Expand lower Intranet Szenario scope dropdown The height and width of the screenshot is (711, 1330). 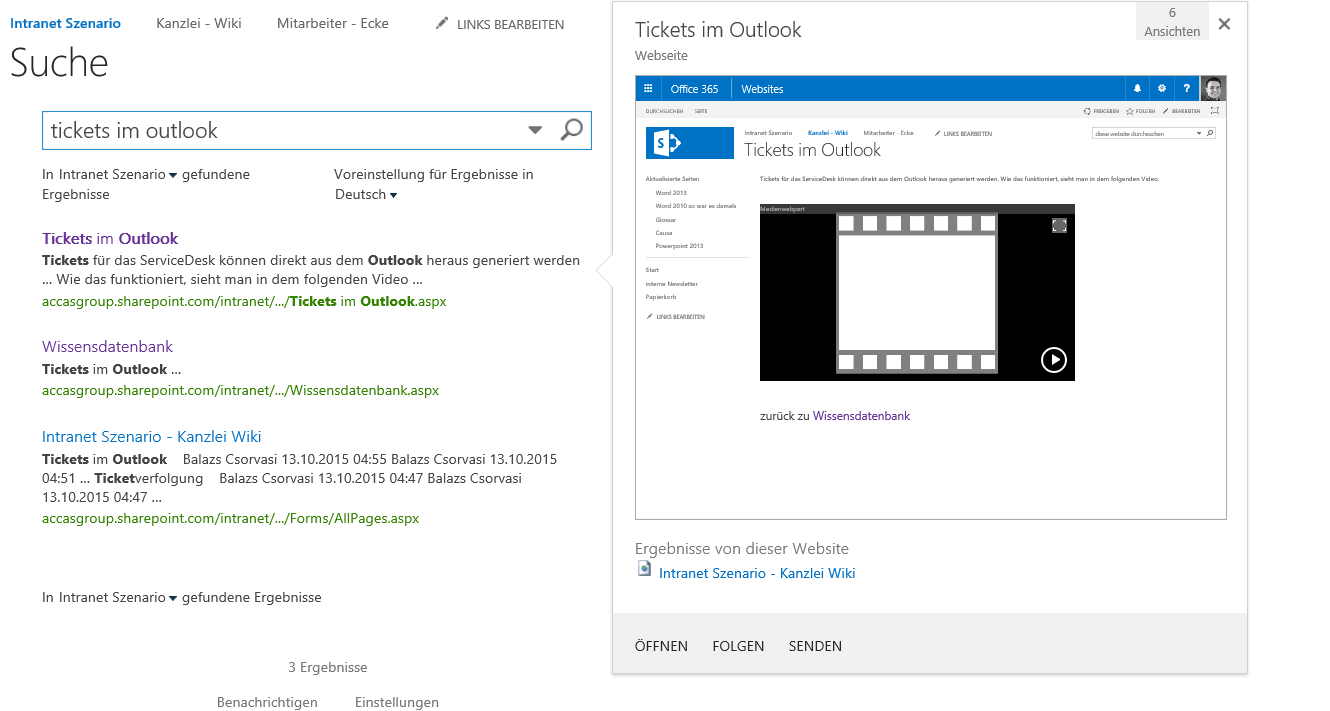[173, 598]
